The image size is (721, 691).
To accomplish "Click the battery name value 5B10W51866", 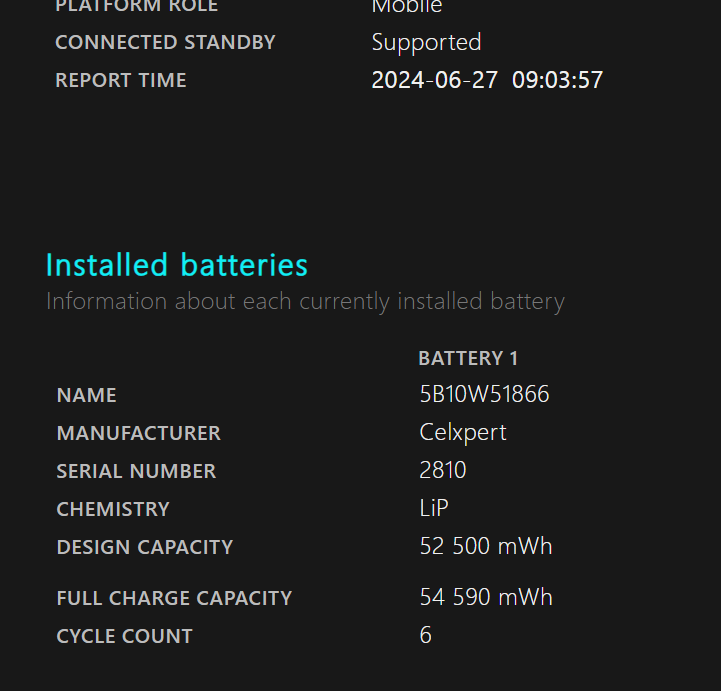I will click(x=484, y=395).
